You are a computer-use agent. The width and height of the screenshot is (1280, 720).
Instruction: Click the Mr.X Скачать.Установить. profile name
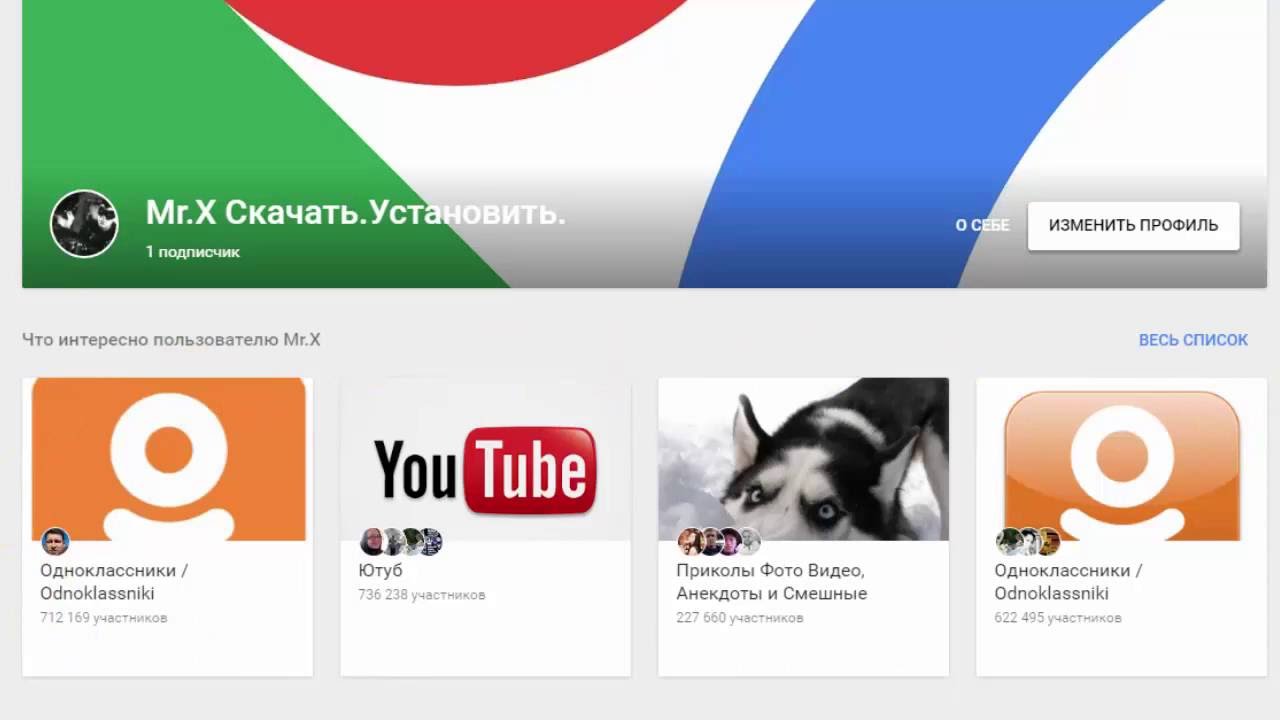(x=356, y=212)
